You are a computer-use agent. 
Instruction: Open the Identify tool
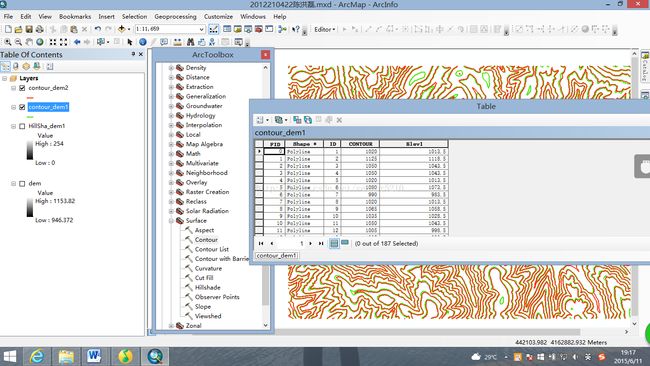pos(143,42)
